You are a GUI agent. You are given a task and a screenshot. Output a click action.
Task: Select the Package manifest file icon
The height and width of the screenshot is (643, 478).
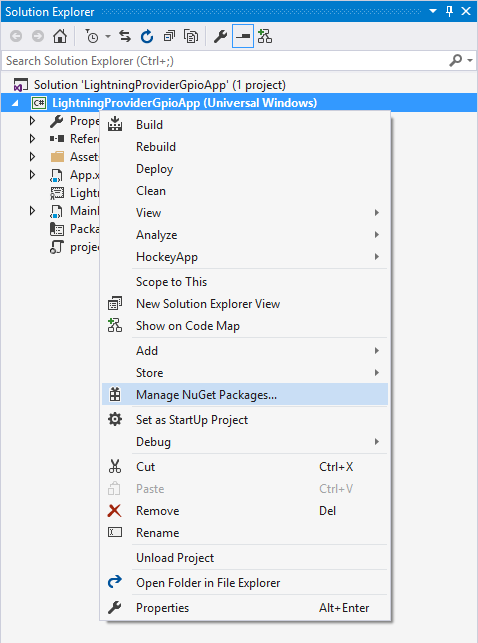57,229
